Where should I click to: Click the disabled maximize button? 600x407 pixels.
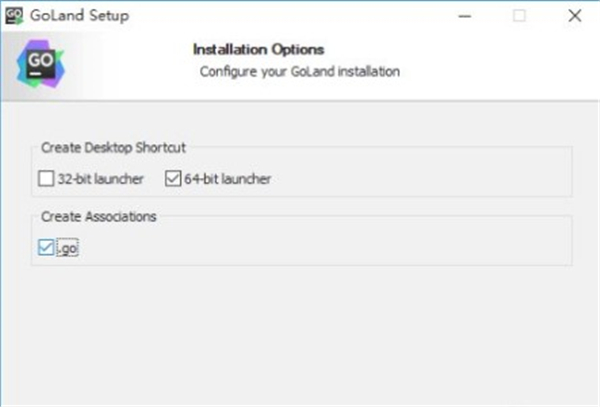tap(520, 16)
